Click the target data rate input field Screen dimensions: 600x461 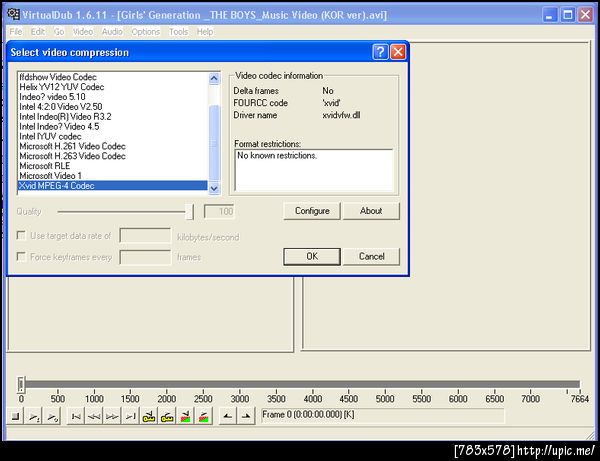click(145, 235)
